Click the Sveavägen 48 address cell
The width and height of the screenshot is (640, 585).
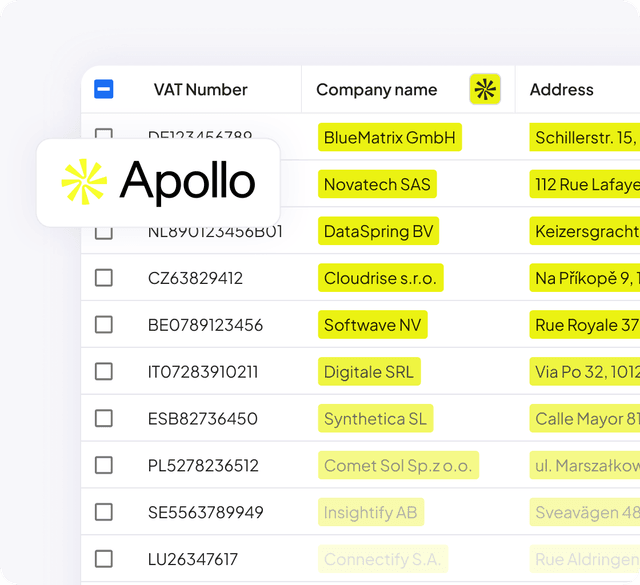584,512
